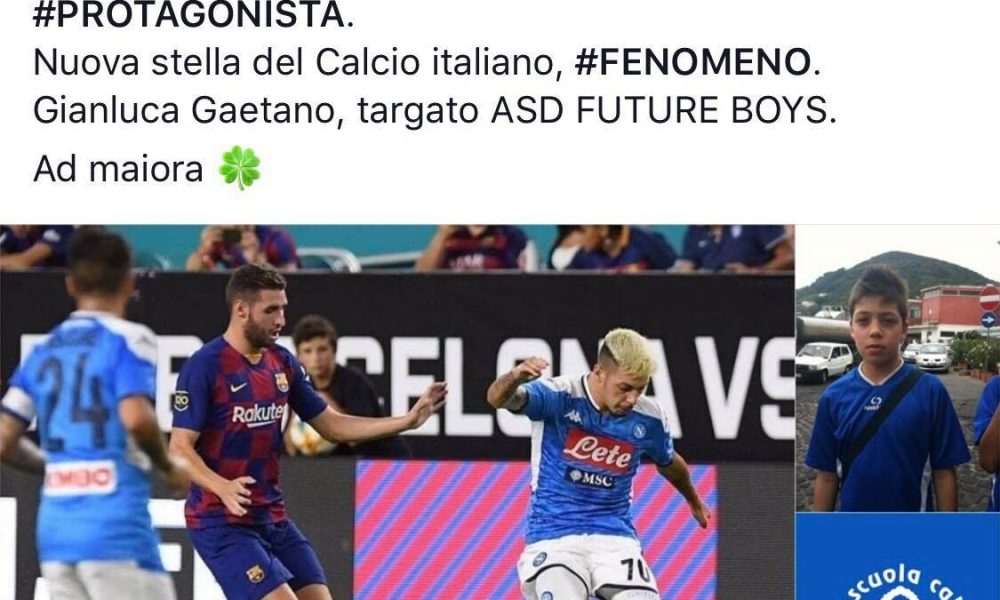1000x600 pixels.
Task: Click the four-leaf clover emoji
Action: [240, 169]
